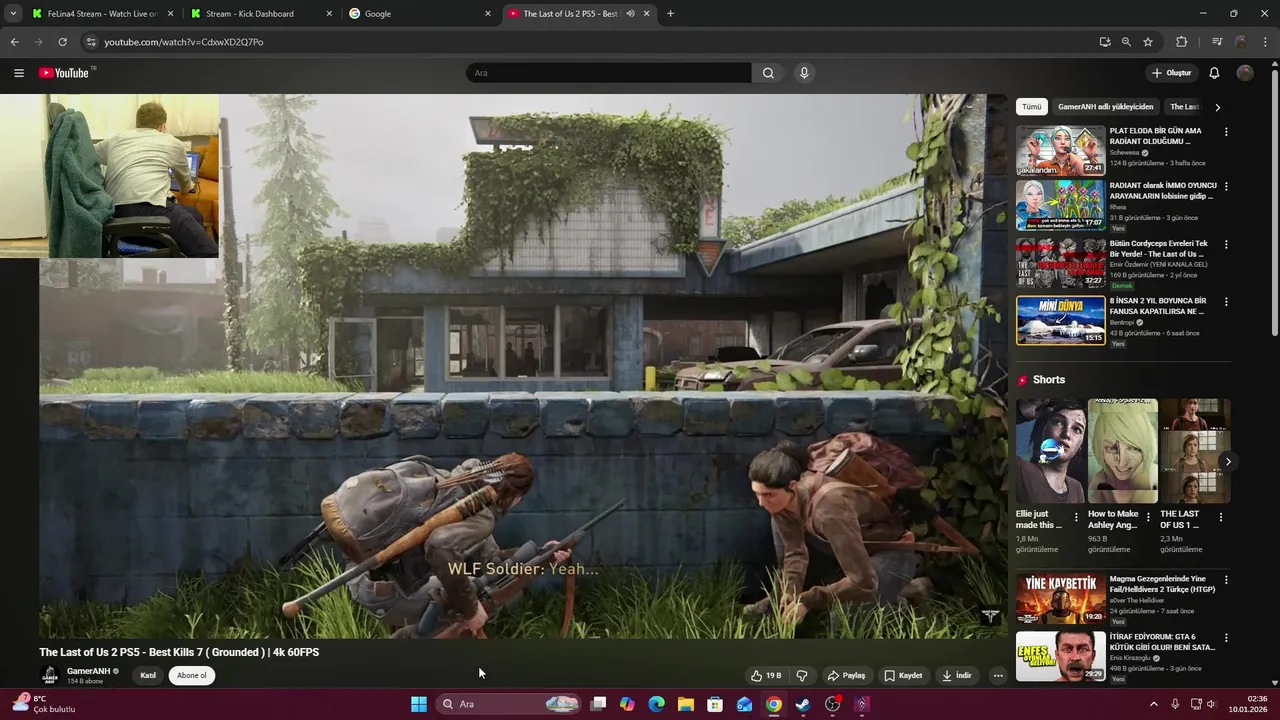This screenshot has width=1280, height=720.
Task: Open Chrome extensions puzzle icon
Action: 1181,42
